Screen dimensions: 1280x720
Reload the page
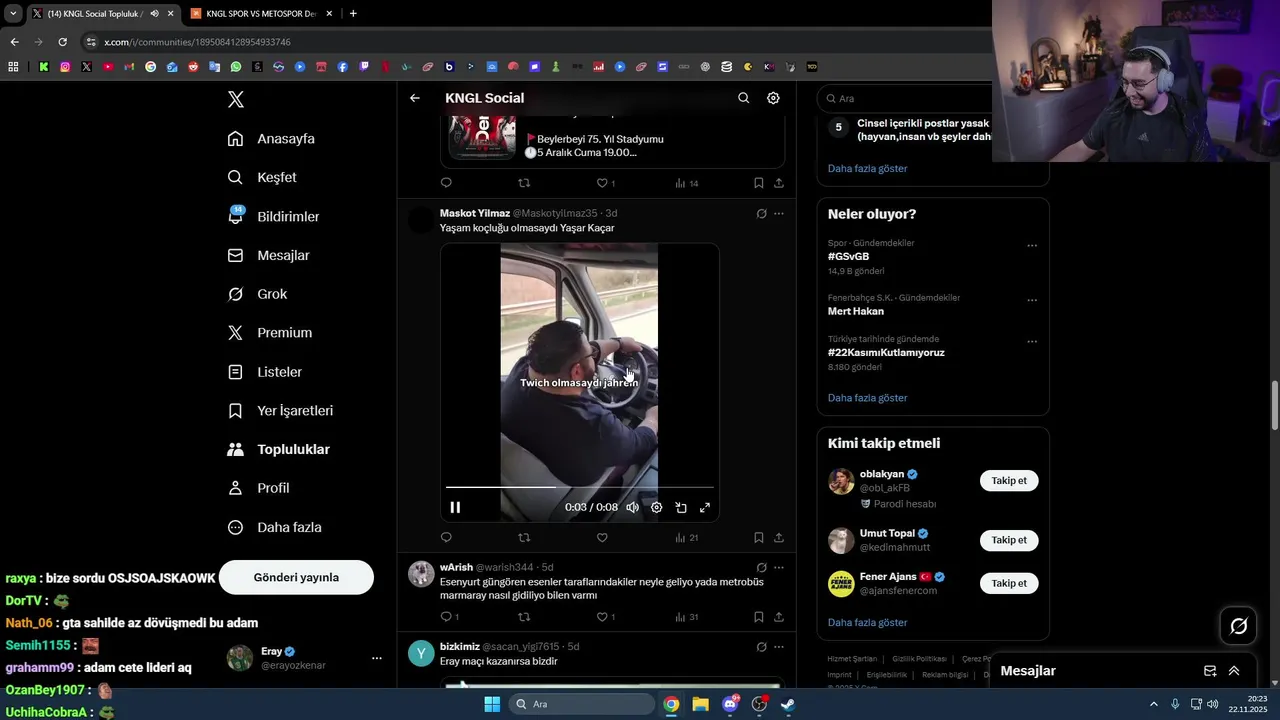click(x=62, y=42)
